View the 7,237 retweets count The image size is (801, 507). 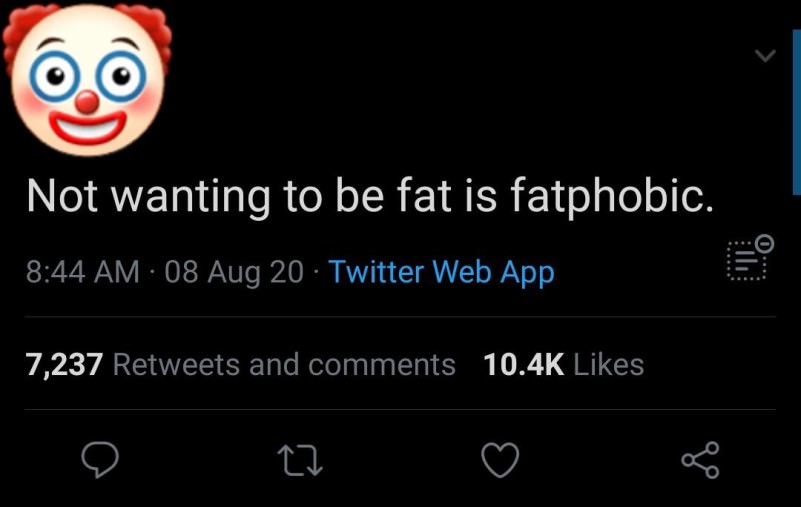click(x=64, y=365)
